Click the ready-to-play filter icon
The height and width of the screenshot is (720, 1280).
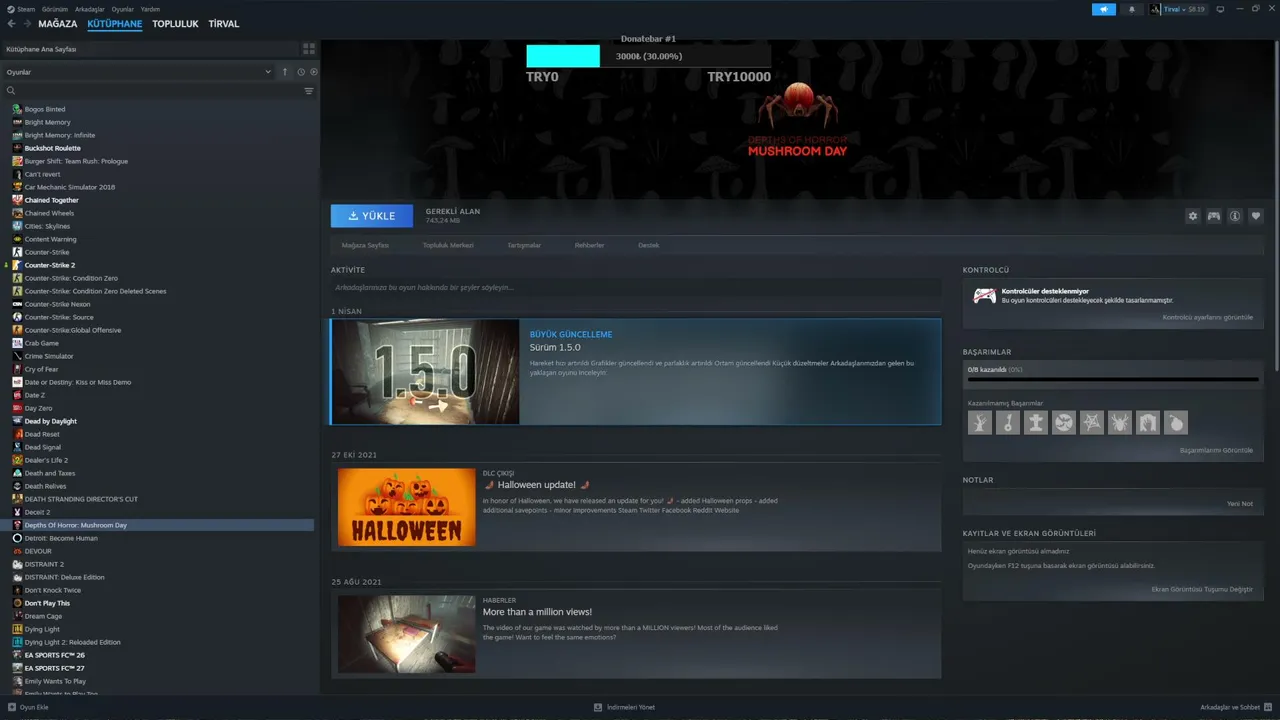coord(314,72)
